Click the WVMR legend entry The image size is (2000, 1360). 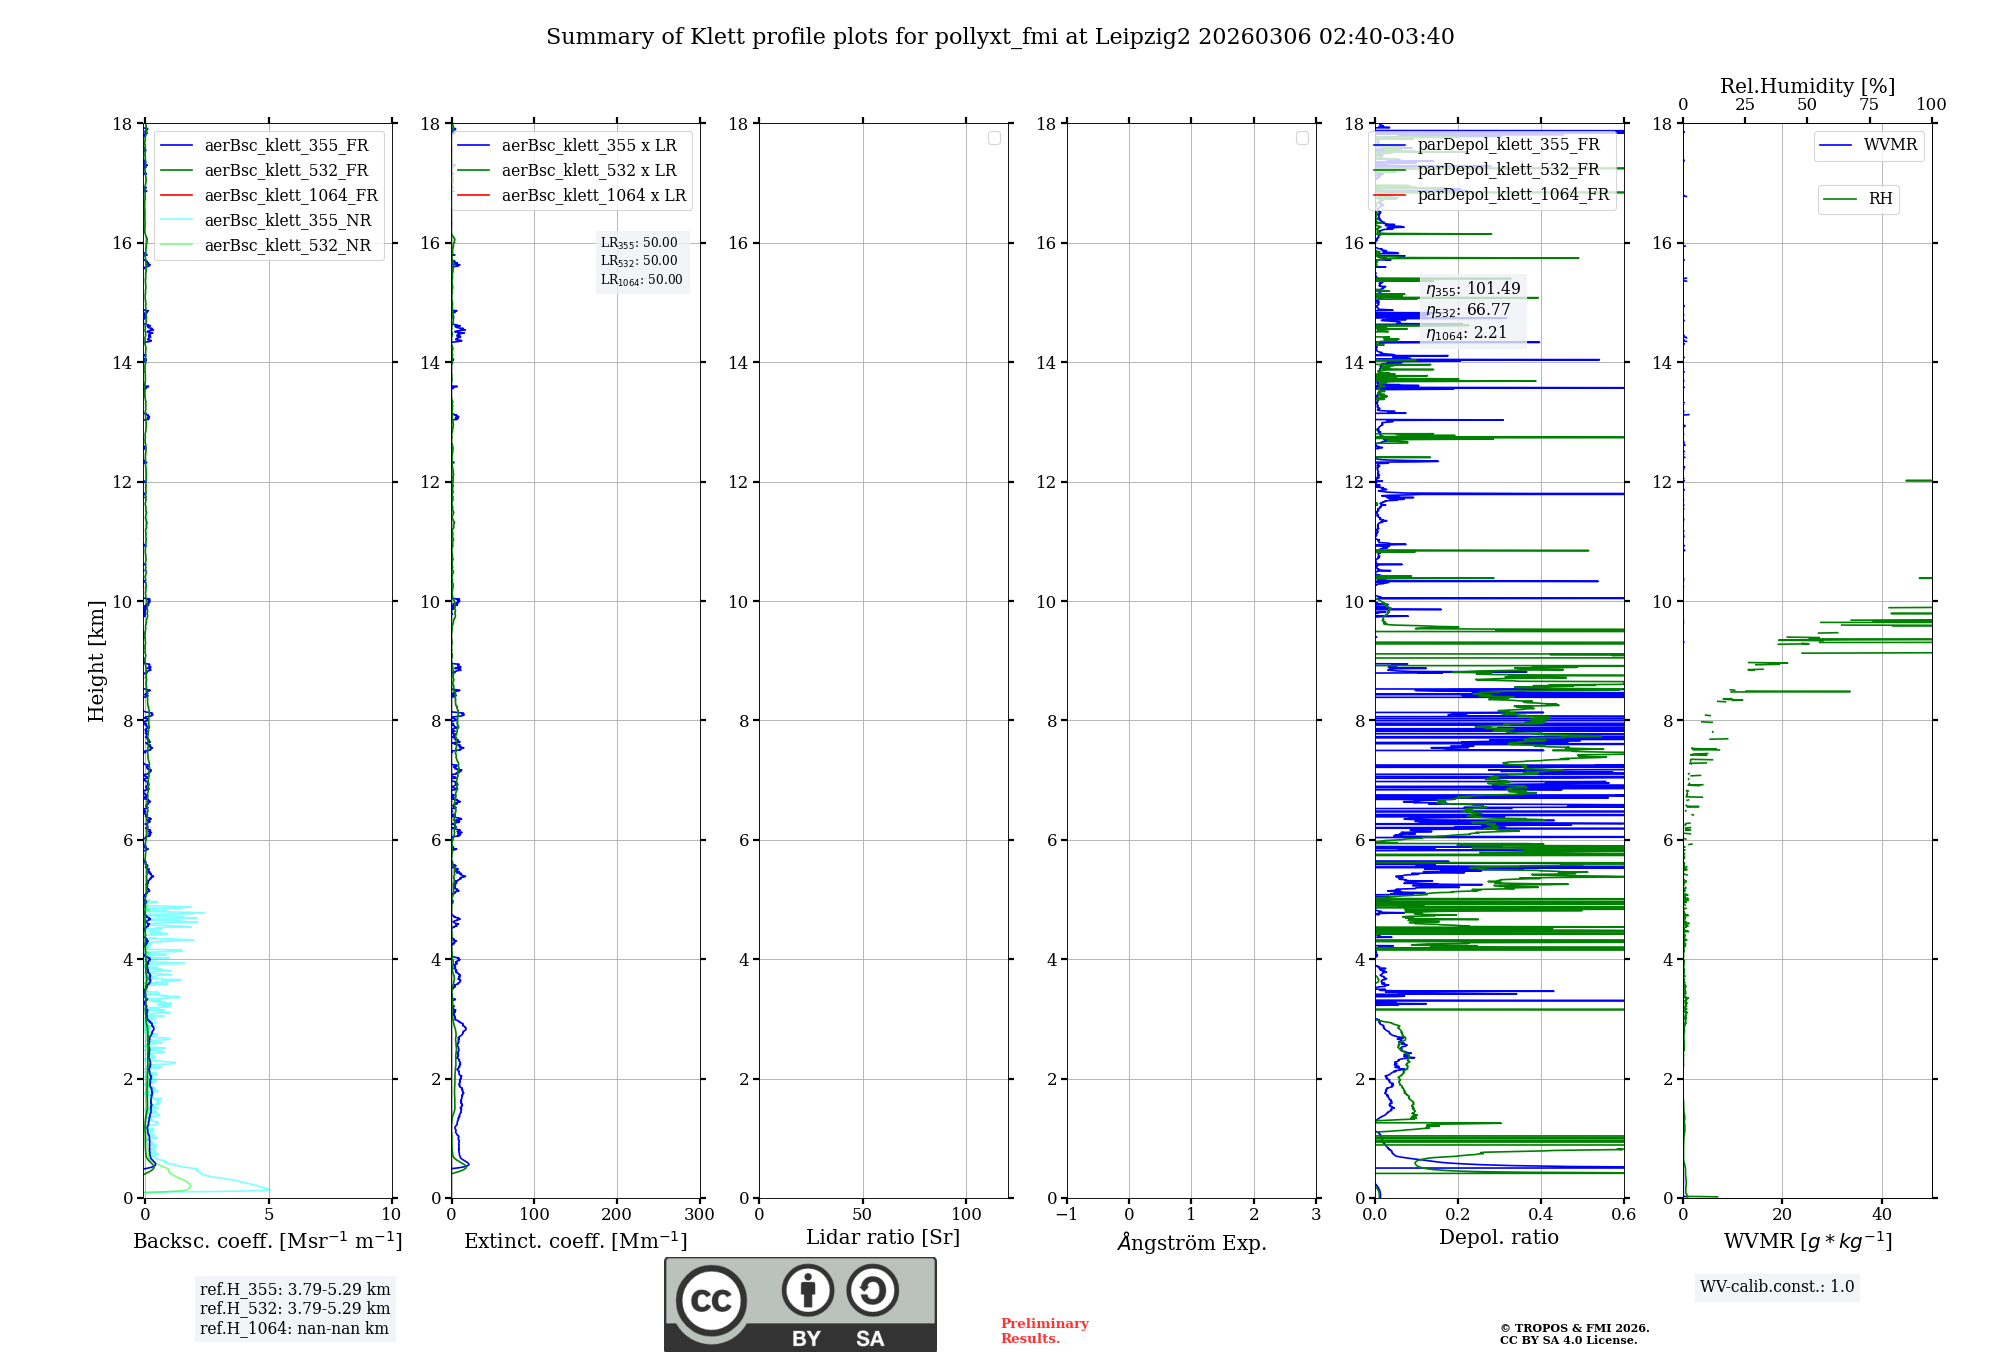1889,145
